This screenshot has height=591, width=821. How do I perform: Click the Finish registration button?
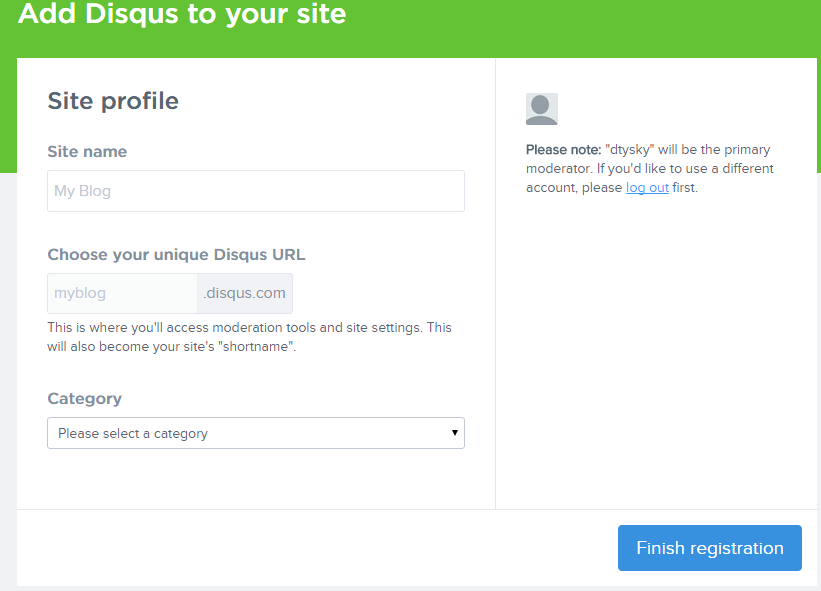click(709, 548)
